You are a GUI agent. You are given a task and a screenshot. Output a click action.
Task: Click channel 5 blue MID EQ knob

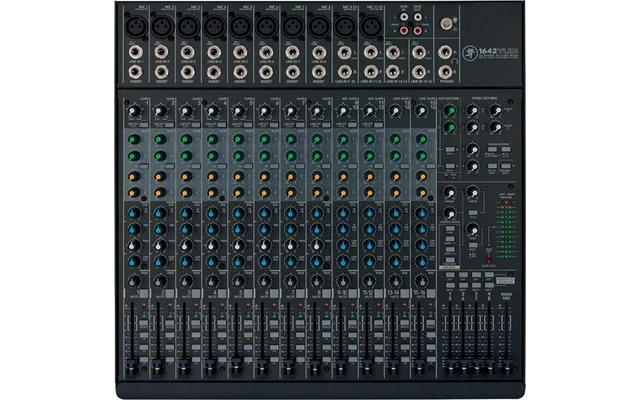[238, 229]
